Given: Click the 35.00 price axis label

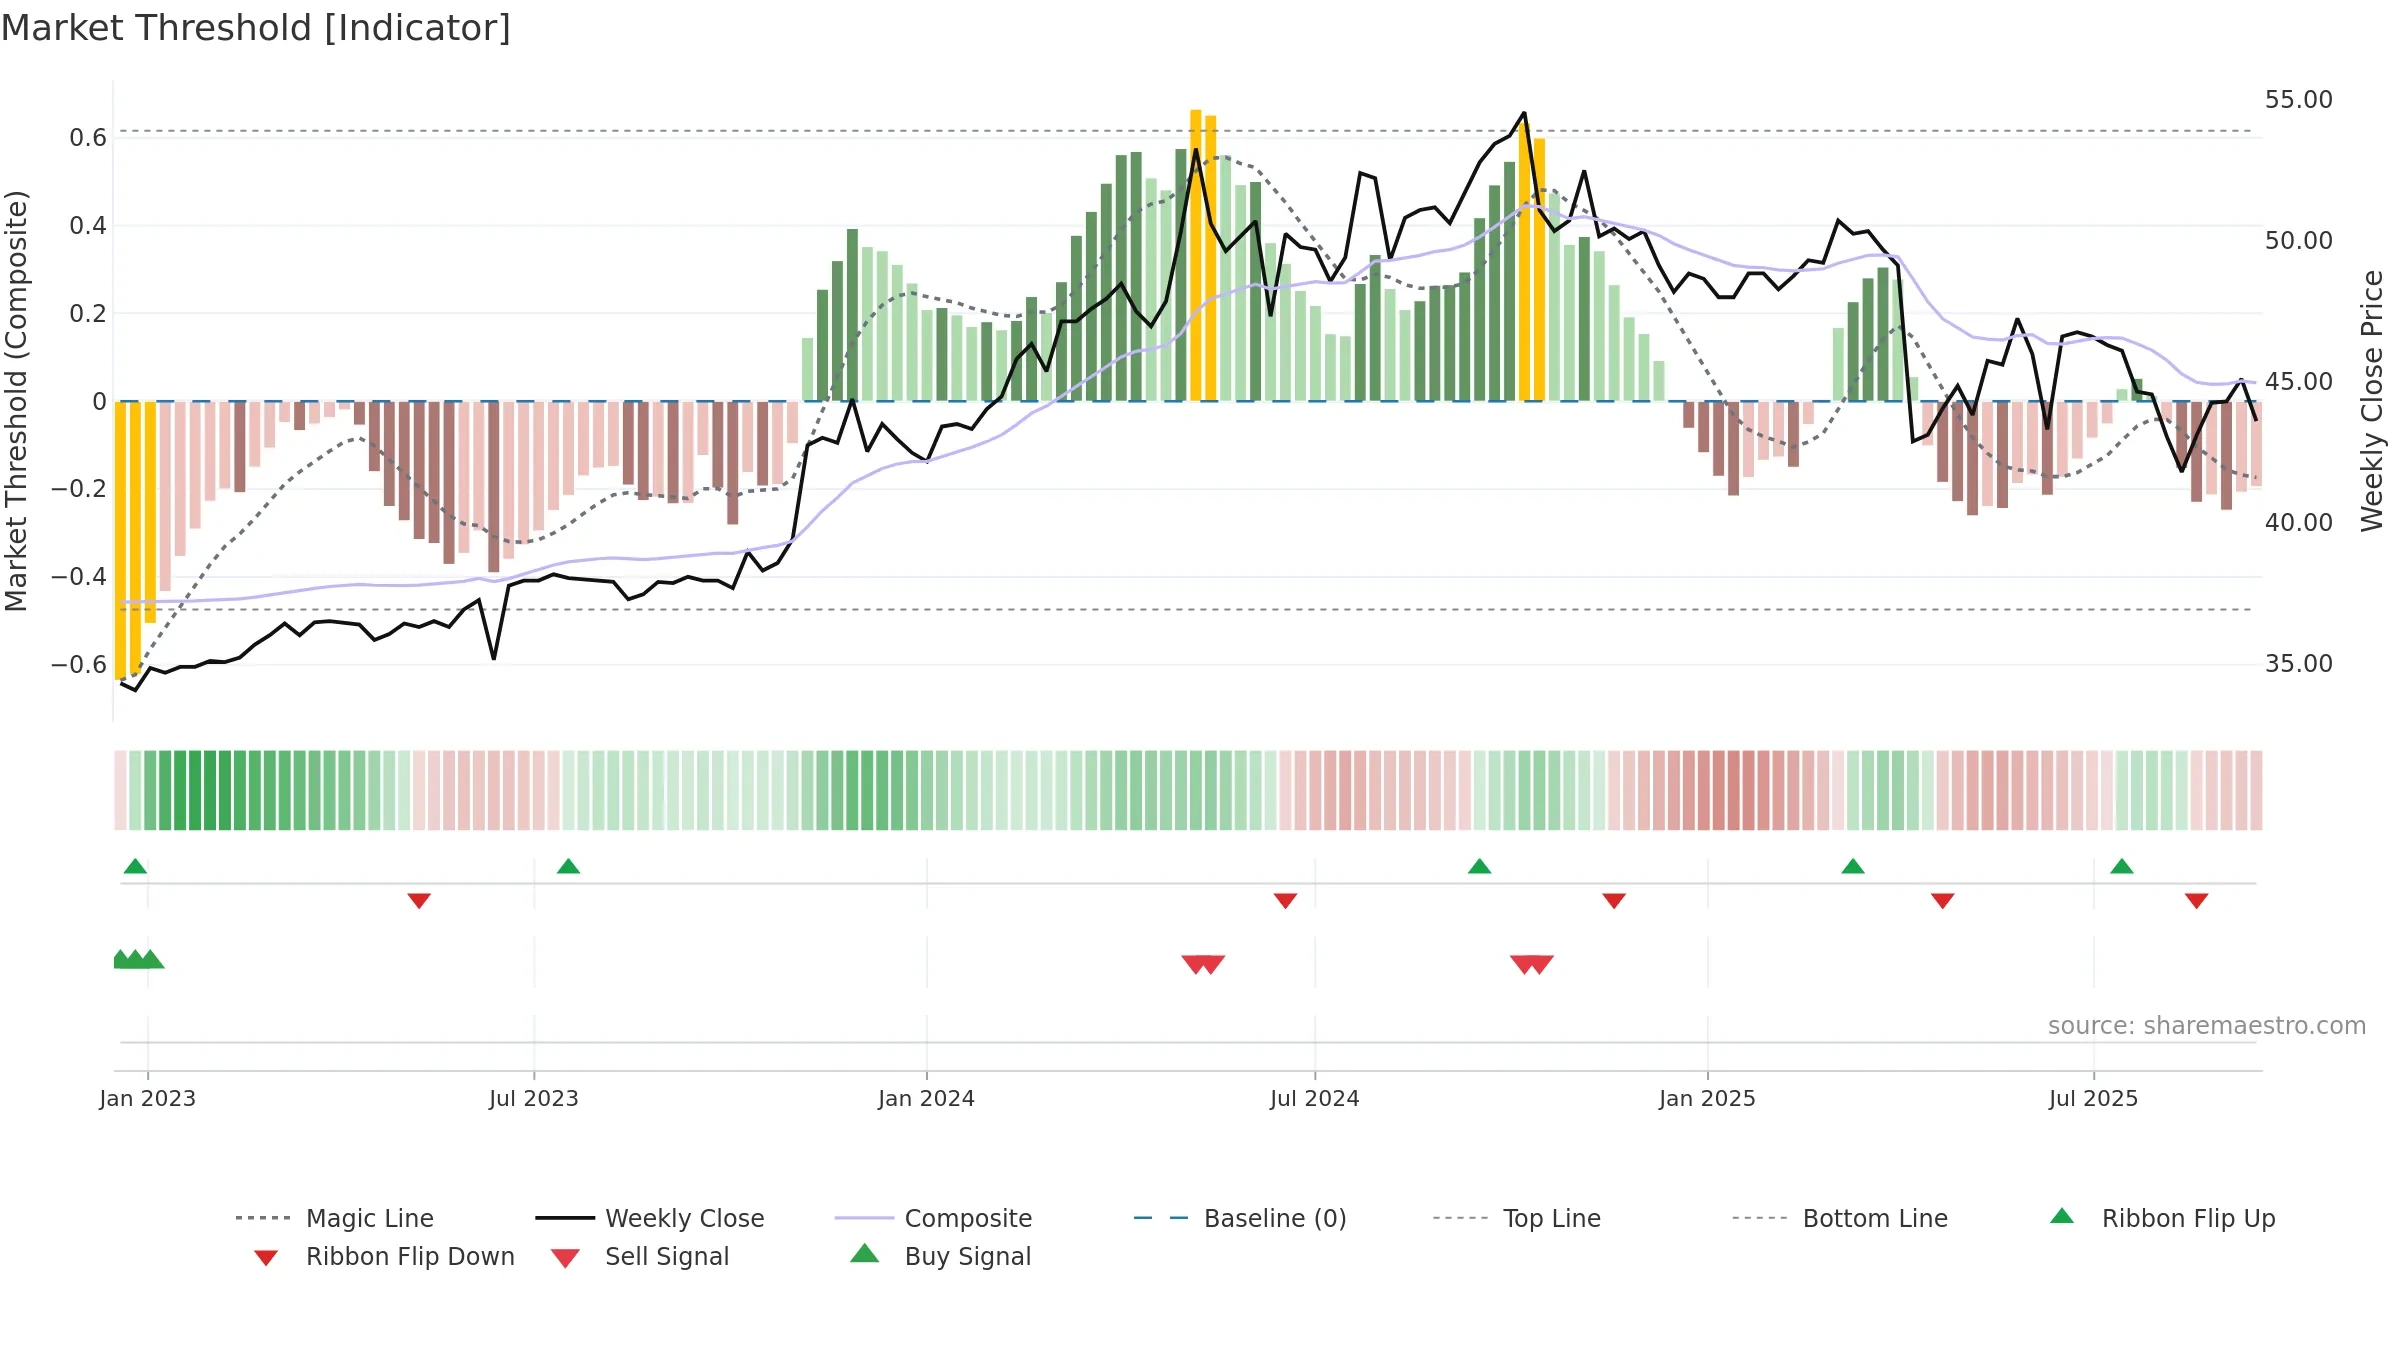Looking at the screenshot, I should [x=2299, y=664].
